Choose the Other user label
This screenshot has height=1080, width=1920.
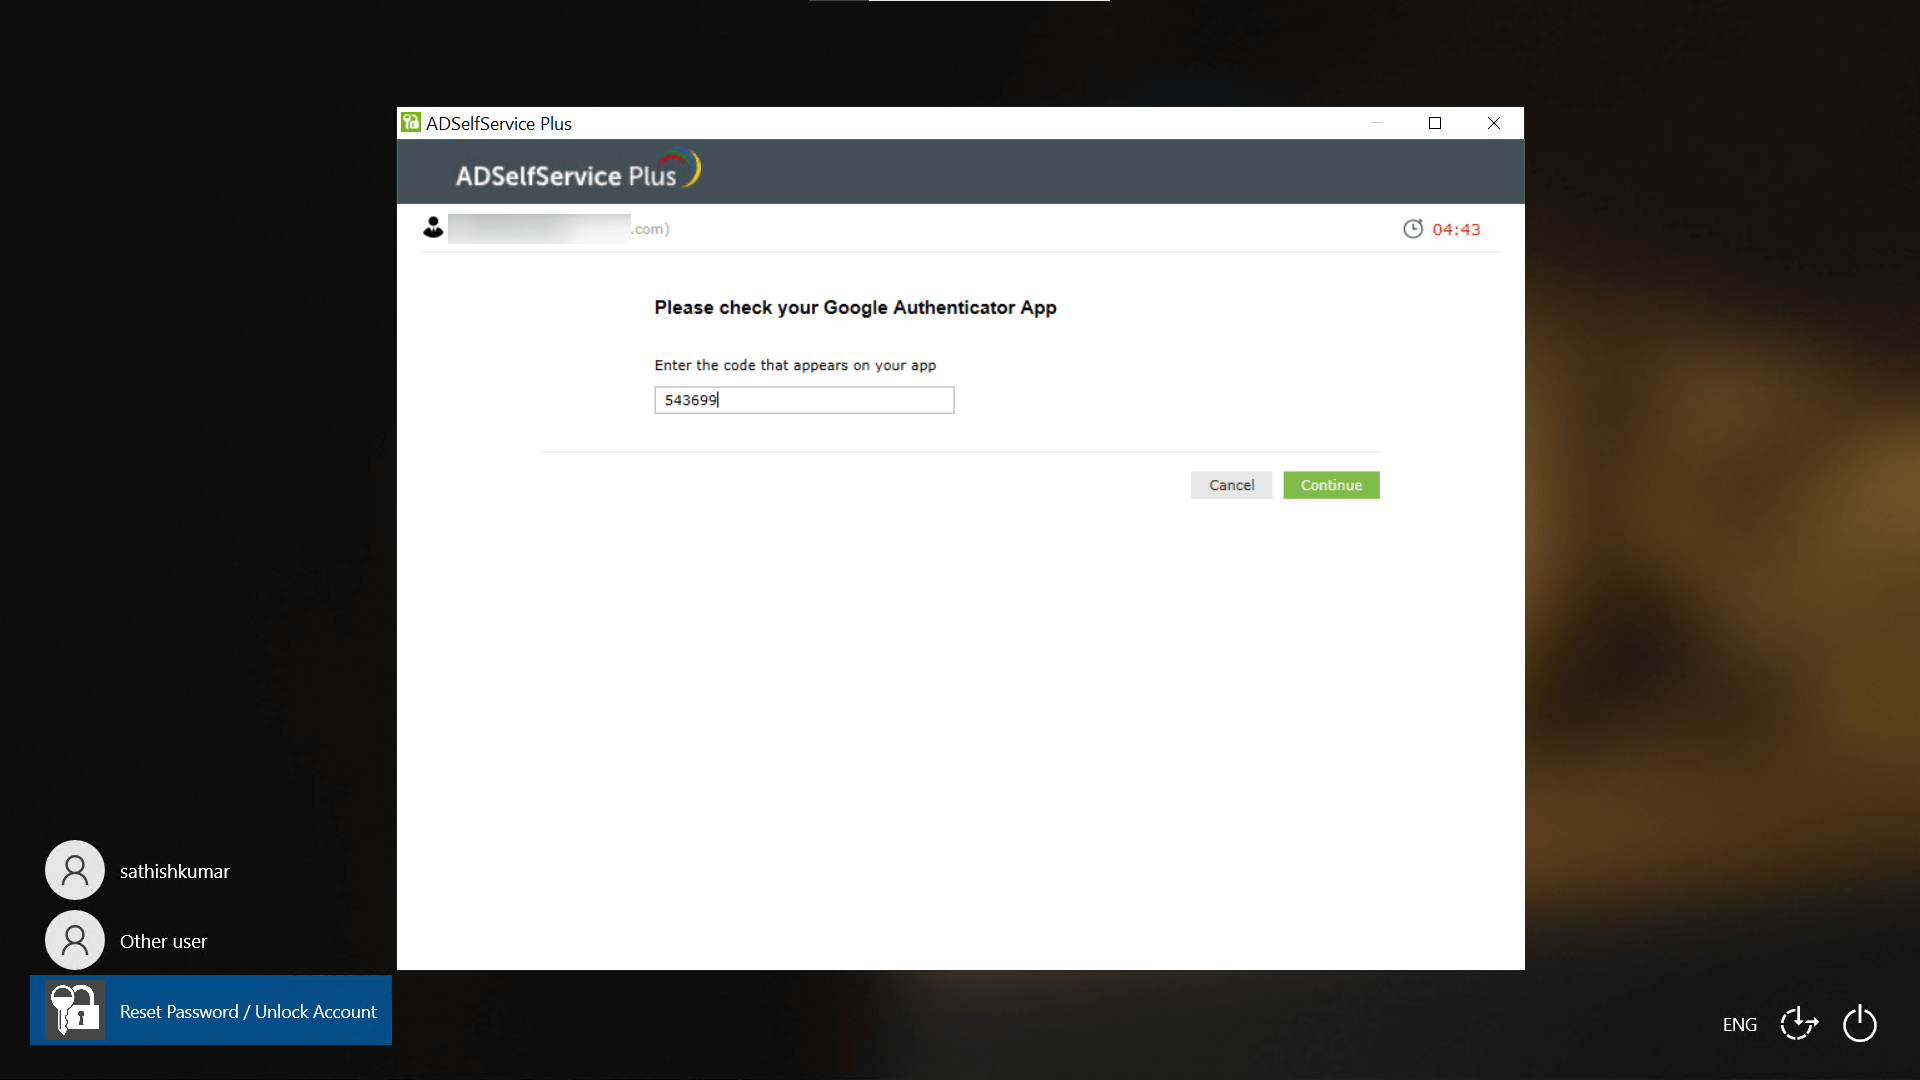coord(163,941)
